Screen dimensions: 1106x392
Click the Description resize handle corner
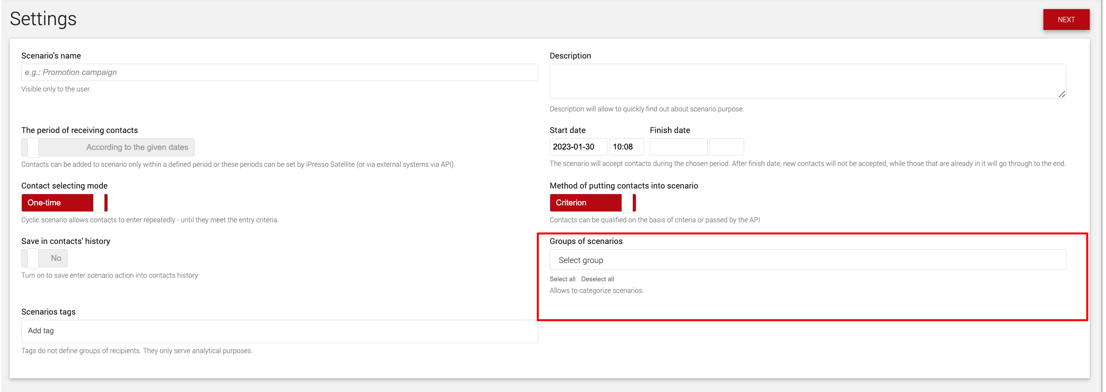tap(1062, 94)
